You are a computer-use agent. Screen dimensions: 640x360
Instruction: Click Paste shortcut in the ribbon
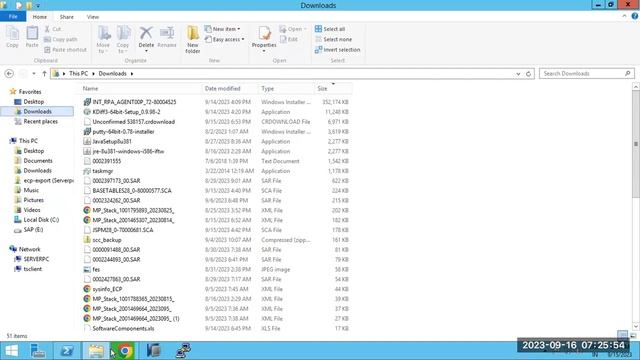coord(65,50)
